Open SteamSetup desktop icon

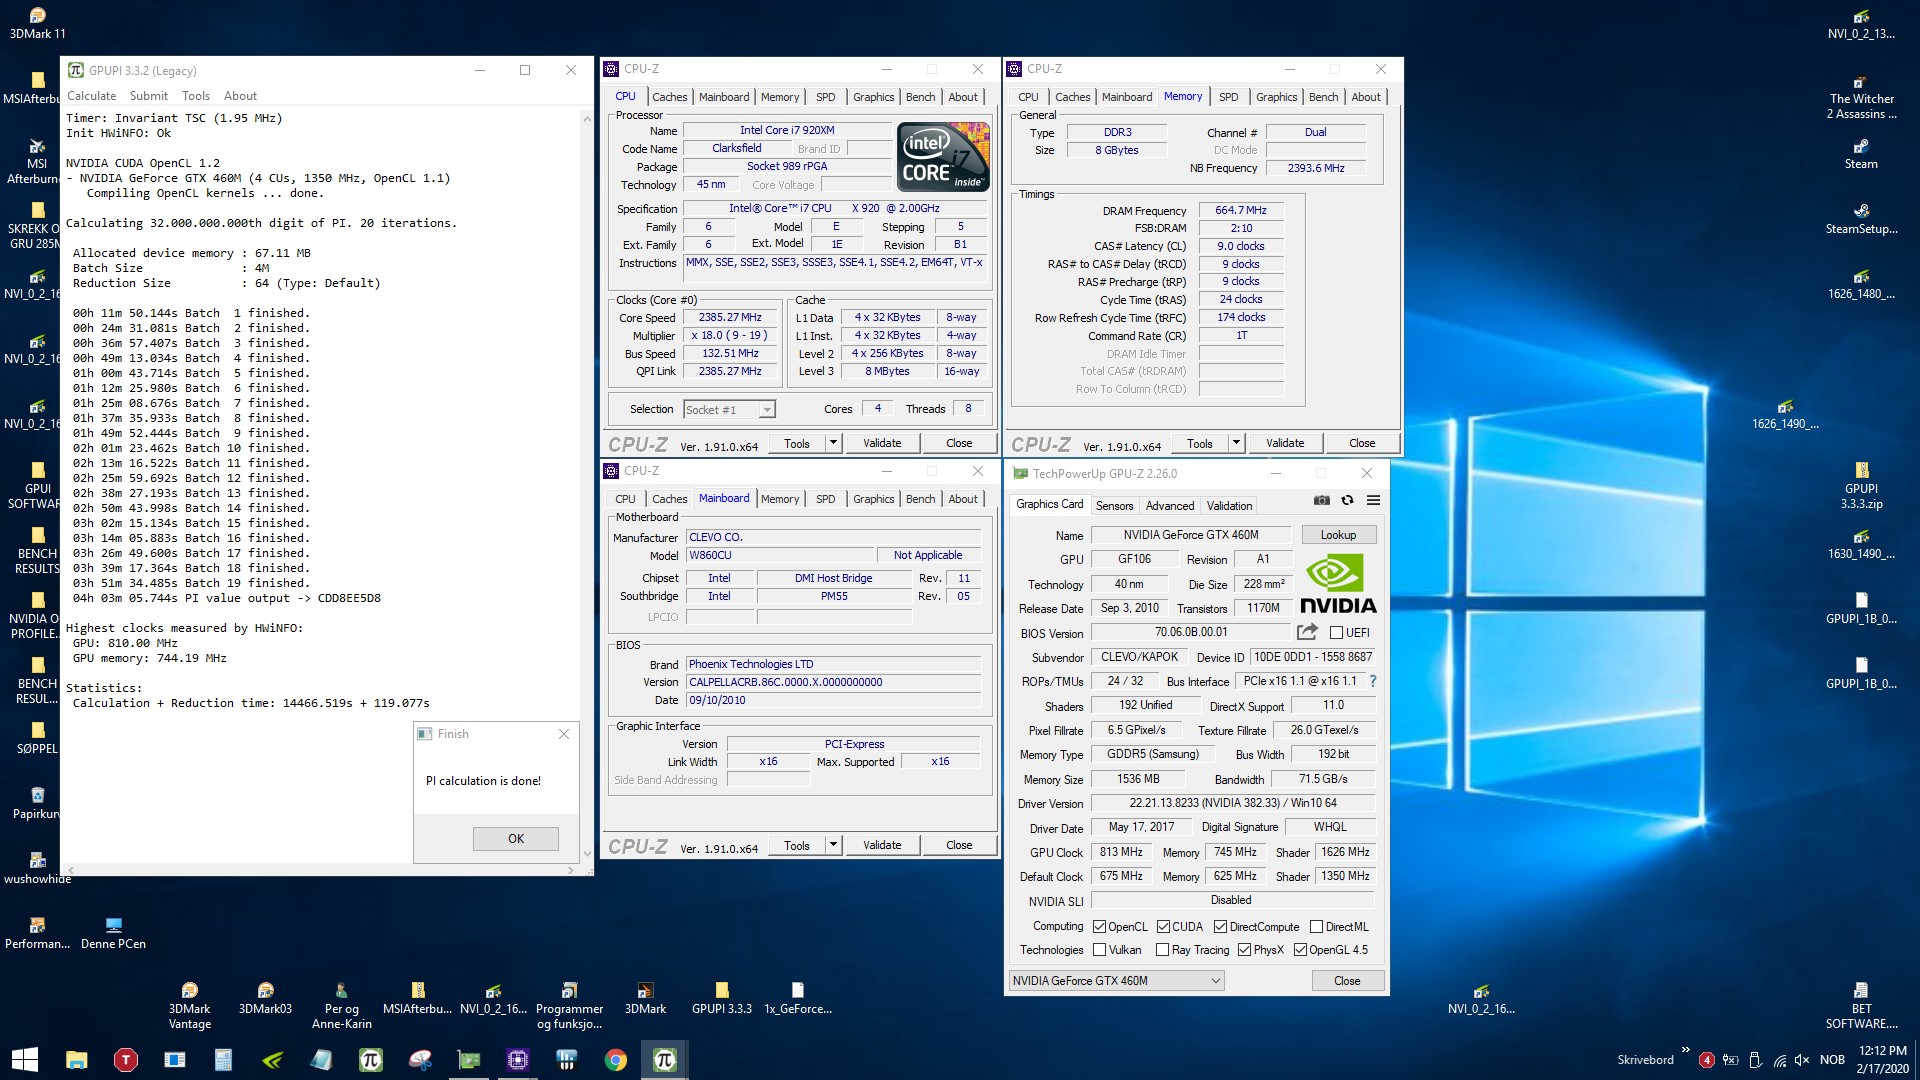(1861, 218)
